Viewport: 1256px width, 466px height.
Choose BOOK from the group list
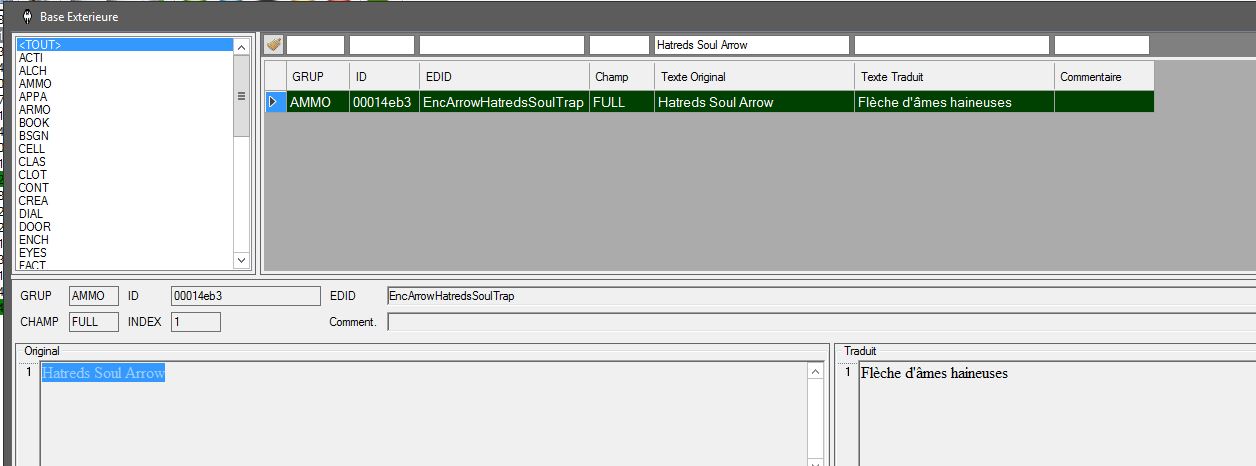pos(34,123)
